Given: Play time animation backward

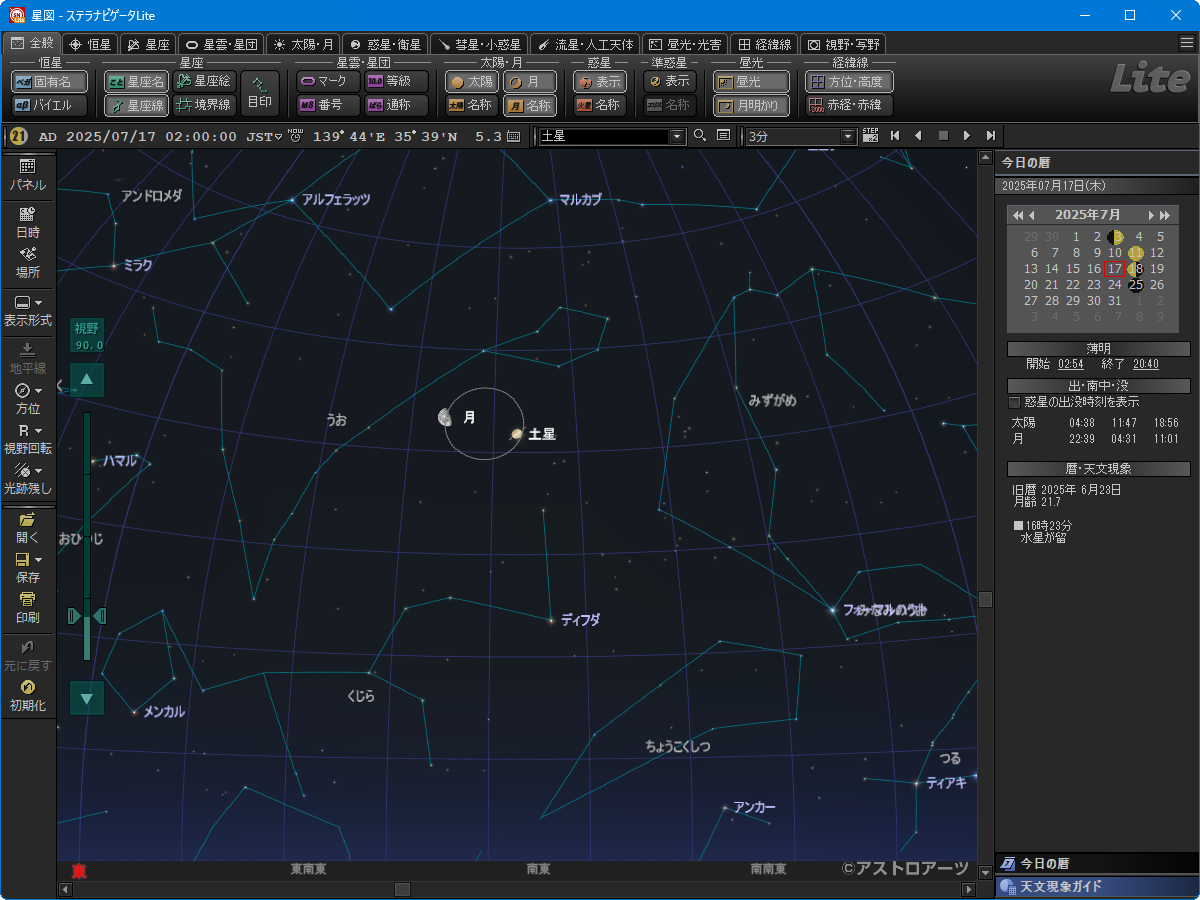Looking at the screenshot, I should point(919,136).
